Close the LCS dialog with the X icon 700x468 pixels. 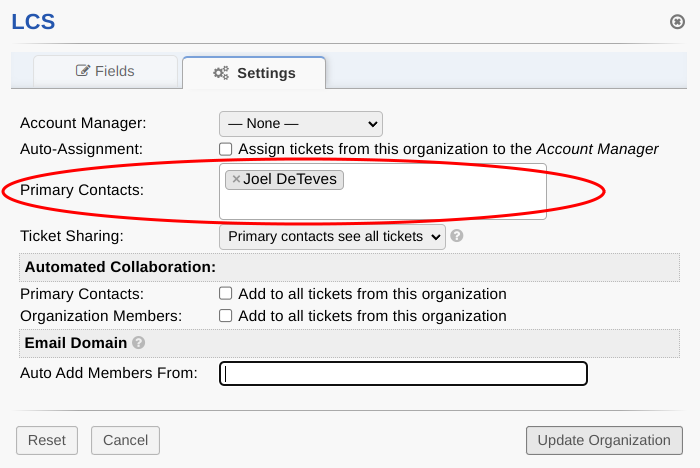677,21
